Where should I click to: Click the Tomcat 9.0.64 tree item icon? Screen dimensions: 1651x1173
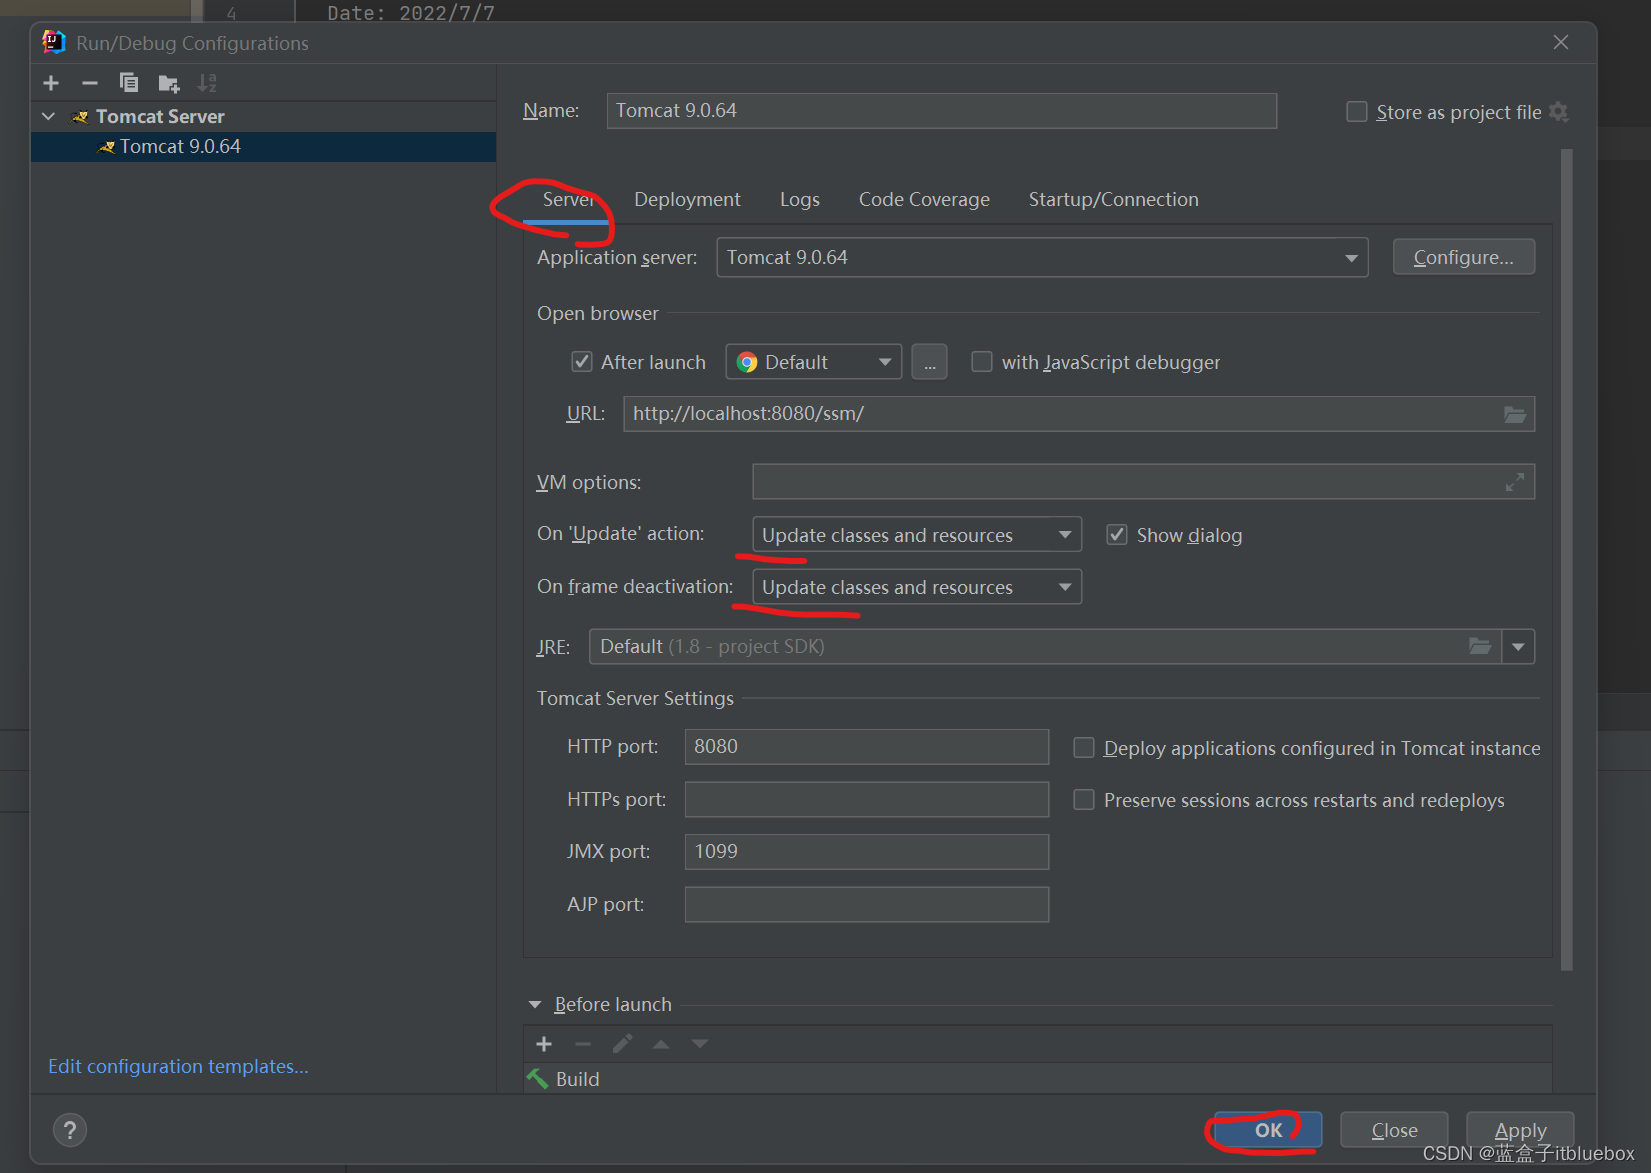click(x=106, y=147)
